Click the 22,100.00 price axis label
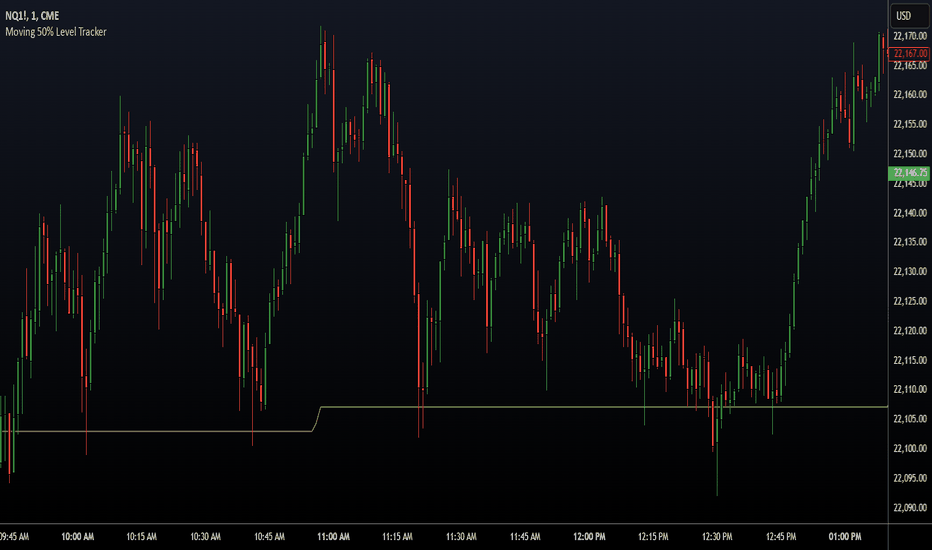 910,448
